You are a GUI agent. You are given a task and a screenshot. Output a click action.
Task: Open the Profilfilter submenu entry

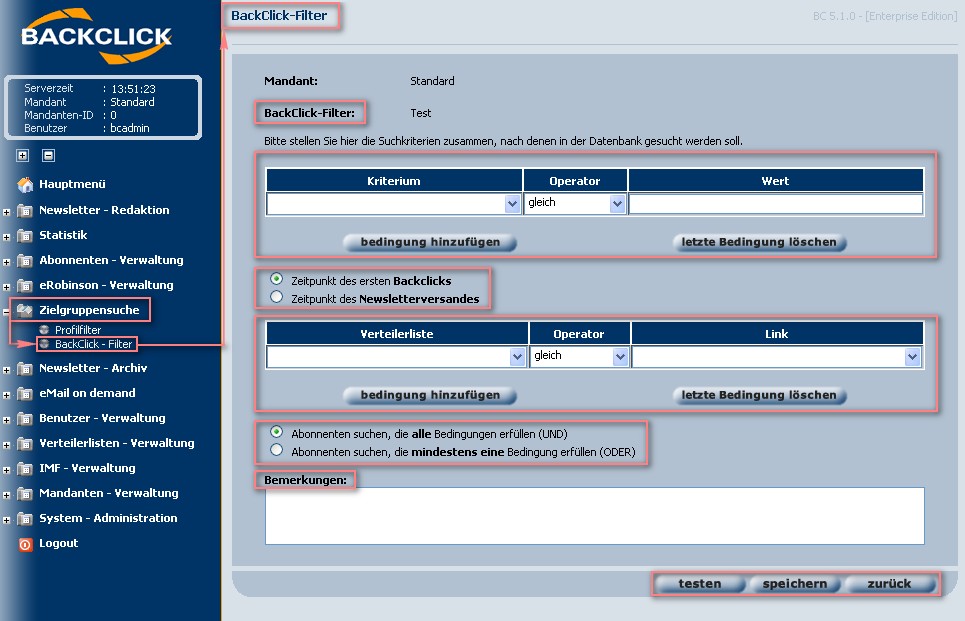click(78, 330)
